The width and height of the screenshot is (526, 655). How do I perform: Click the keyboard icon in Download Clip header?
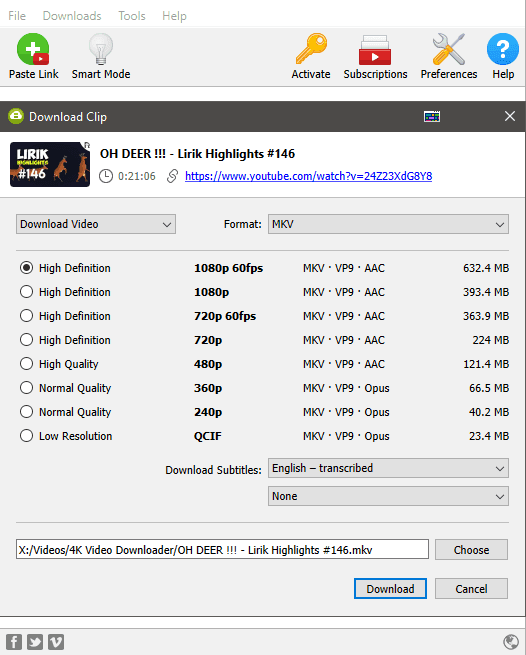coord(432,117)
